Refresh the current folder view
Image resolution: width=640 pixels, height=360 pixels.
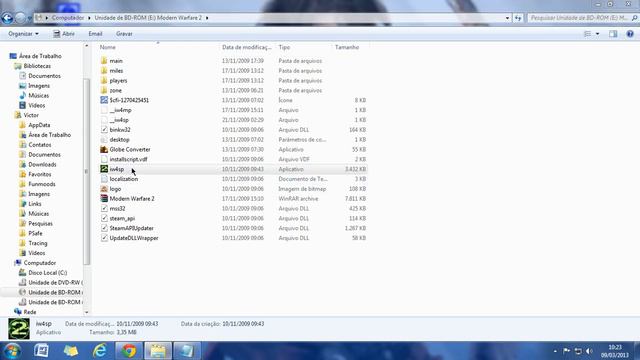[518, 18]
